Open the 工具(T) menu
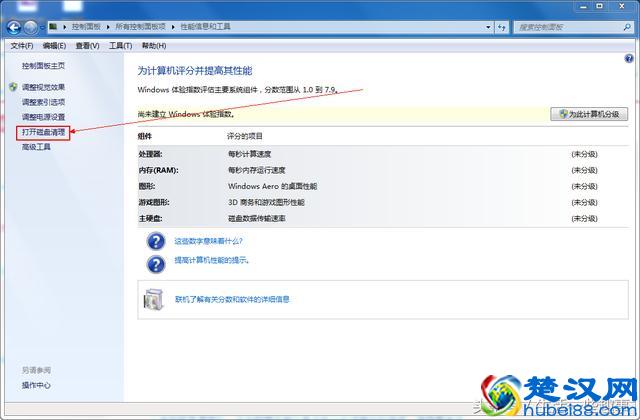This screenshot has width=640, height=420. point(120,46)
